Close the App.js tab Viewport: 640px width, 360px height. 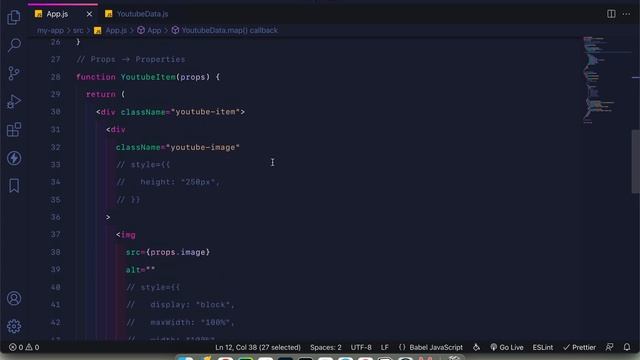point(89,14)
